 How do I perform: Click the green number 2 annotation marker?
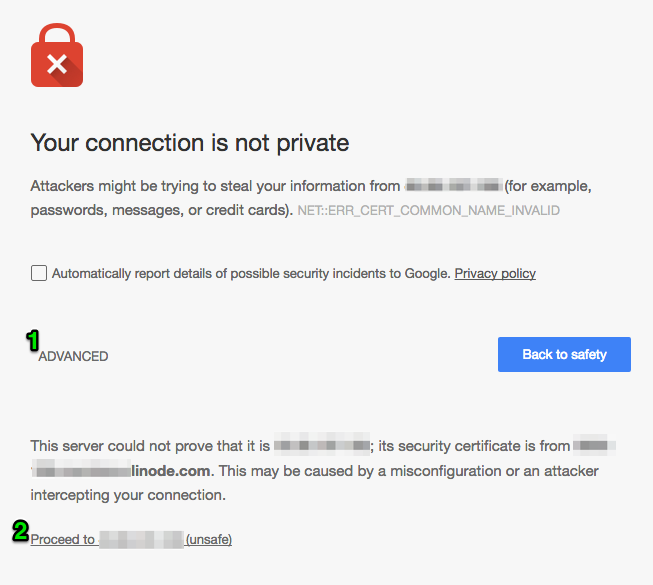(20, 531)
